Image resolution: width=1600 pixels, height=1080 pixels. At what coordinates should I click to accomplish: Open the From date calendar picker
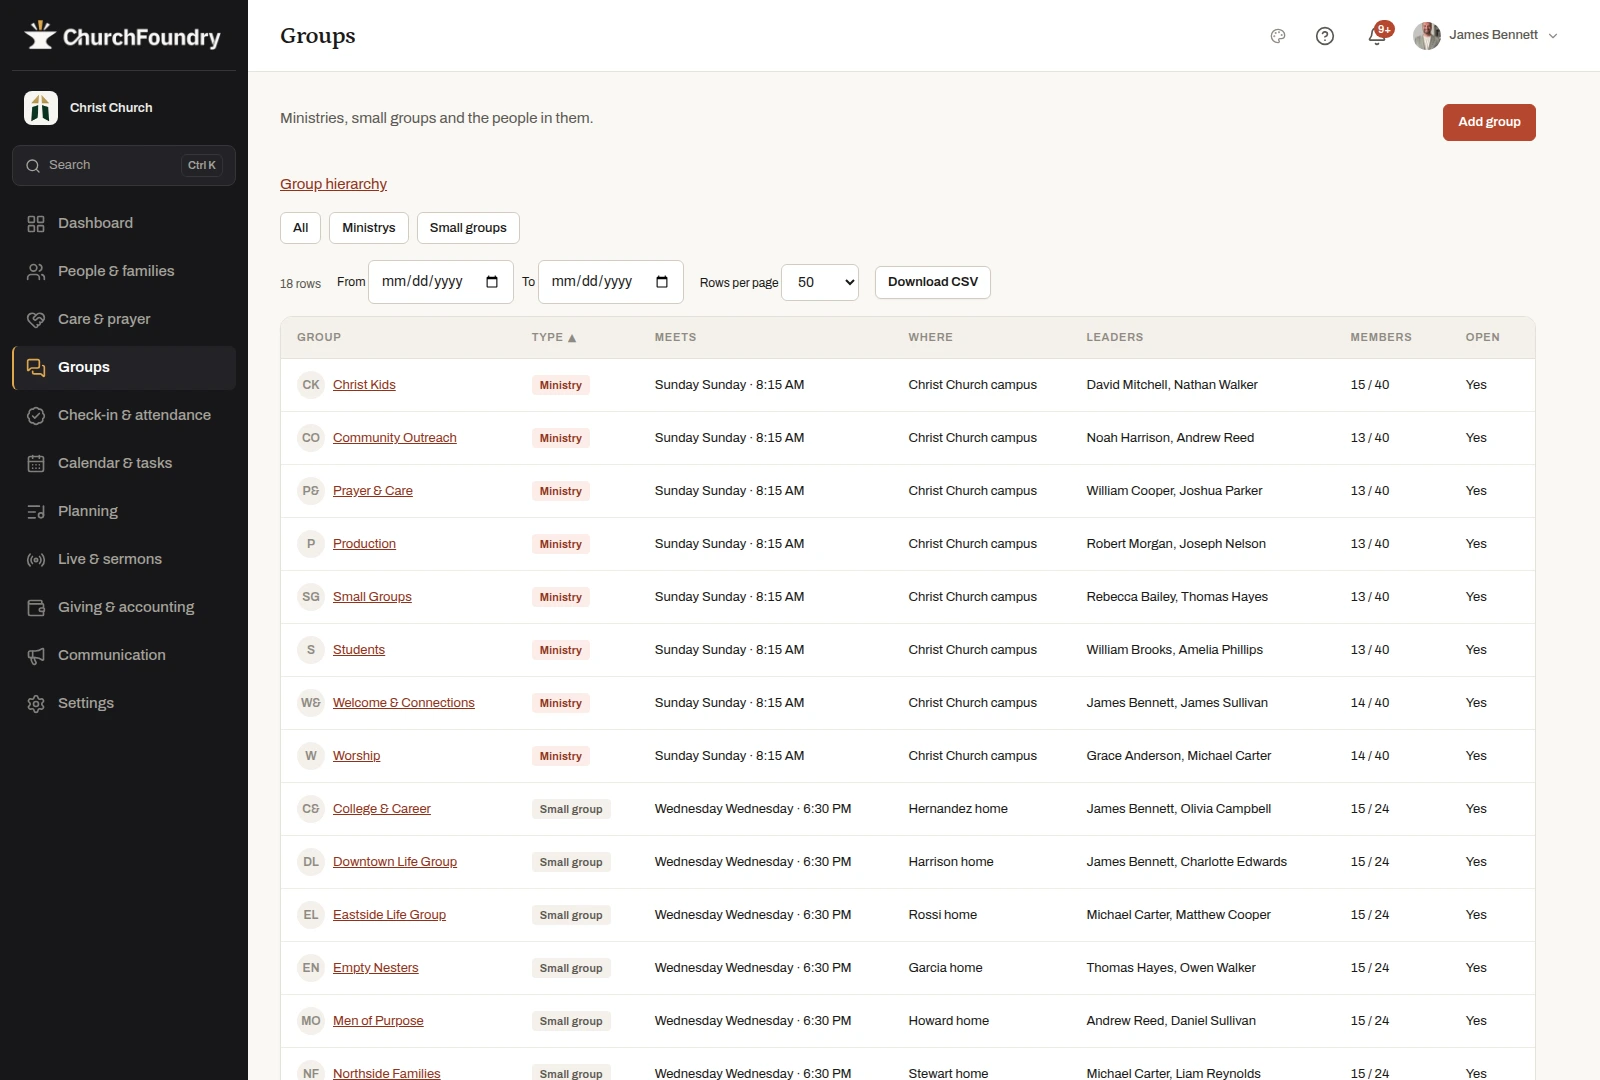tap(492, 282)
